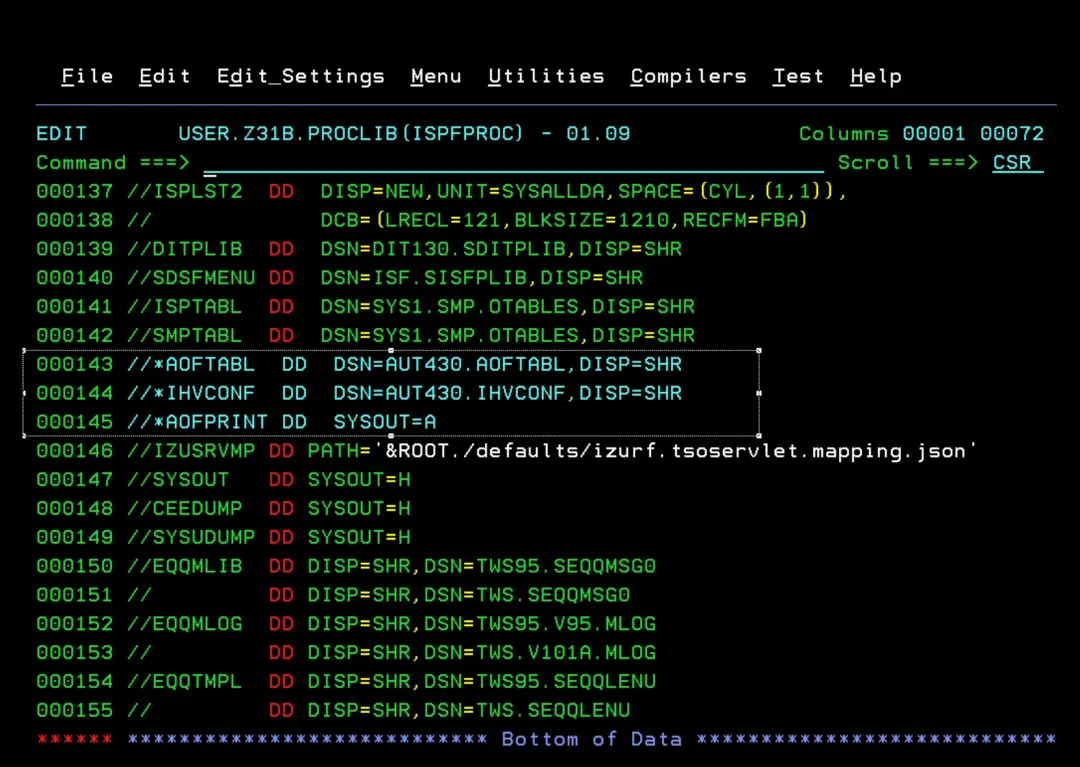Click the //SDSFMENU DD name

191,278
